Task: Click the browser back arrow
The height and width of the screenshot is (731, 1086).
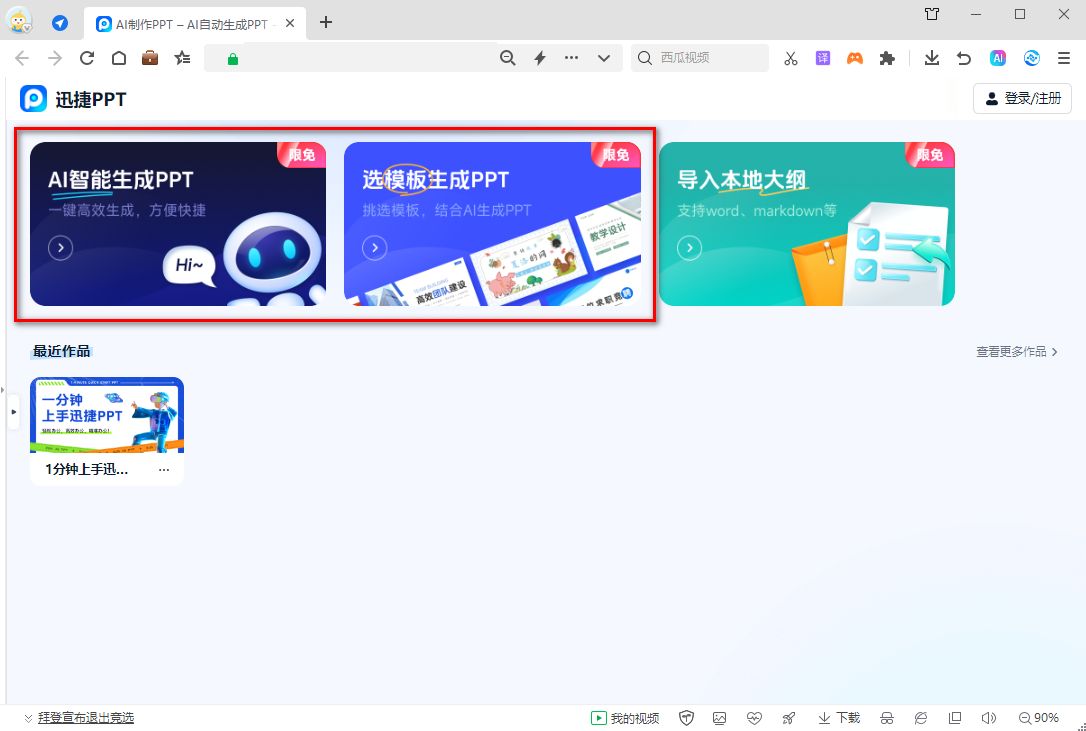Action: tap(22, 58)
